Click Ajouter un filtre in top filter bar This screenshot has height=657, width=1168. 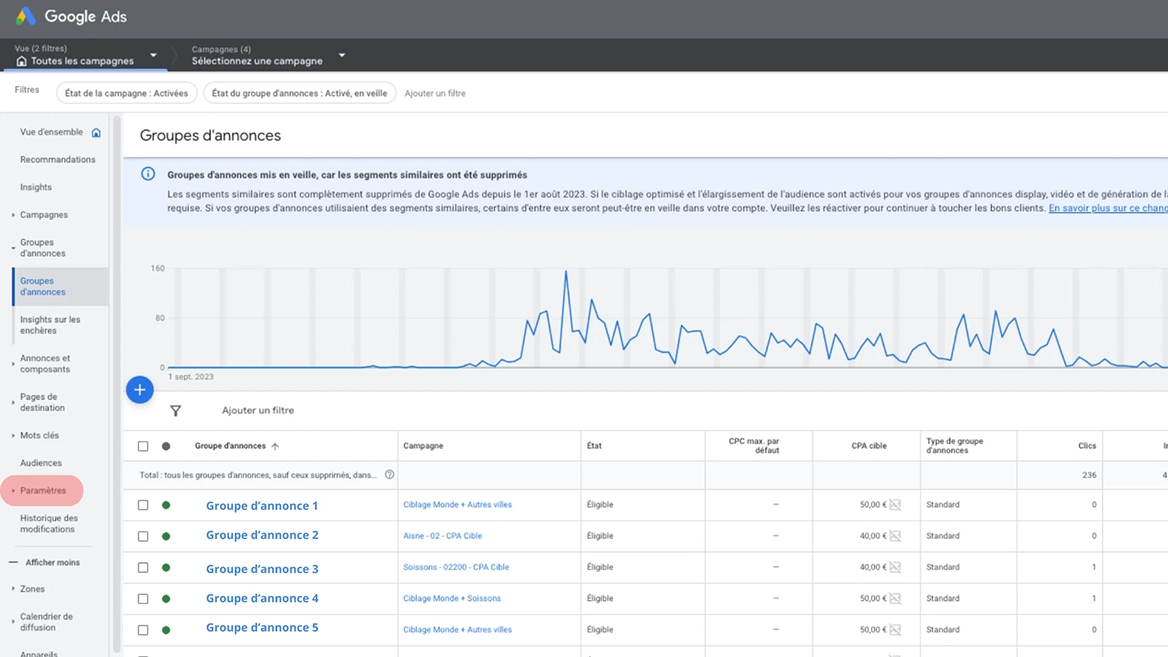pos(435,93)
